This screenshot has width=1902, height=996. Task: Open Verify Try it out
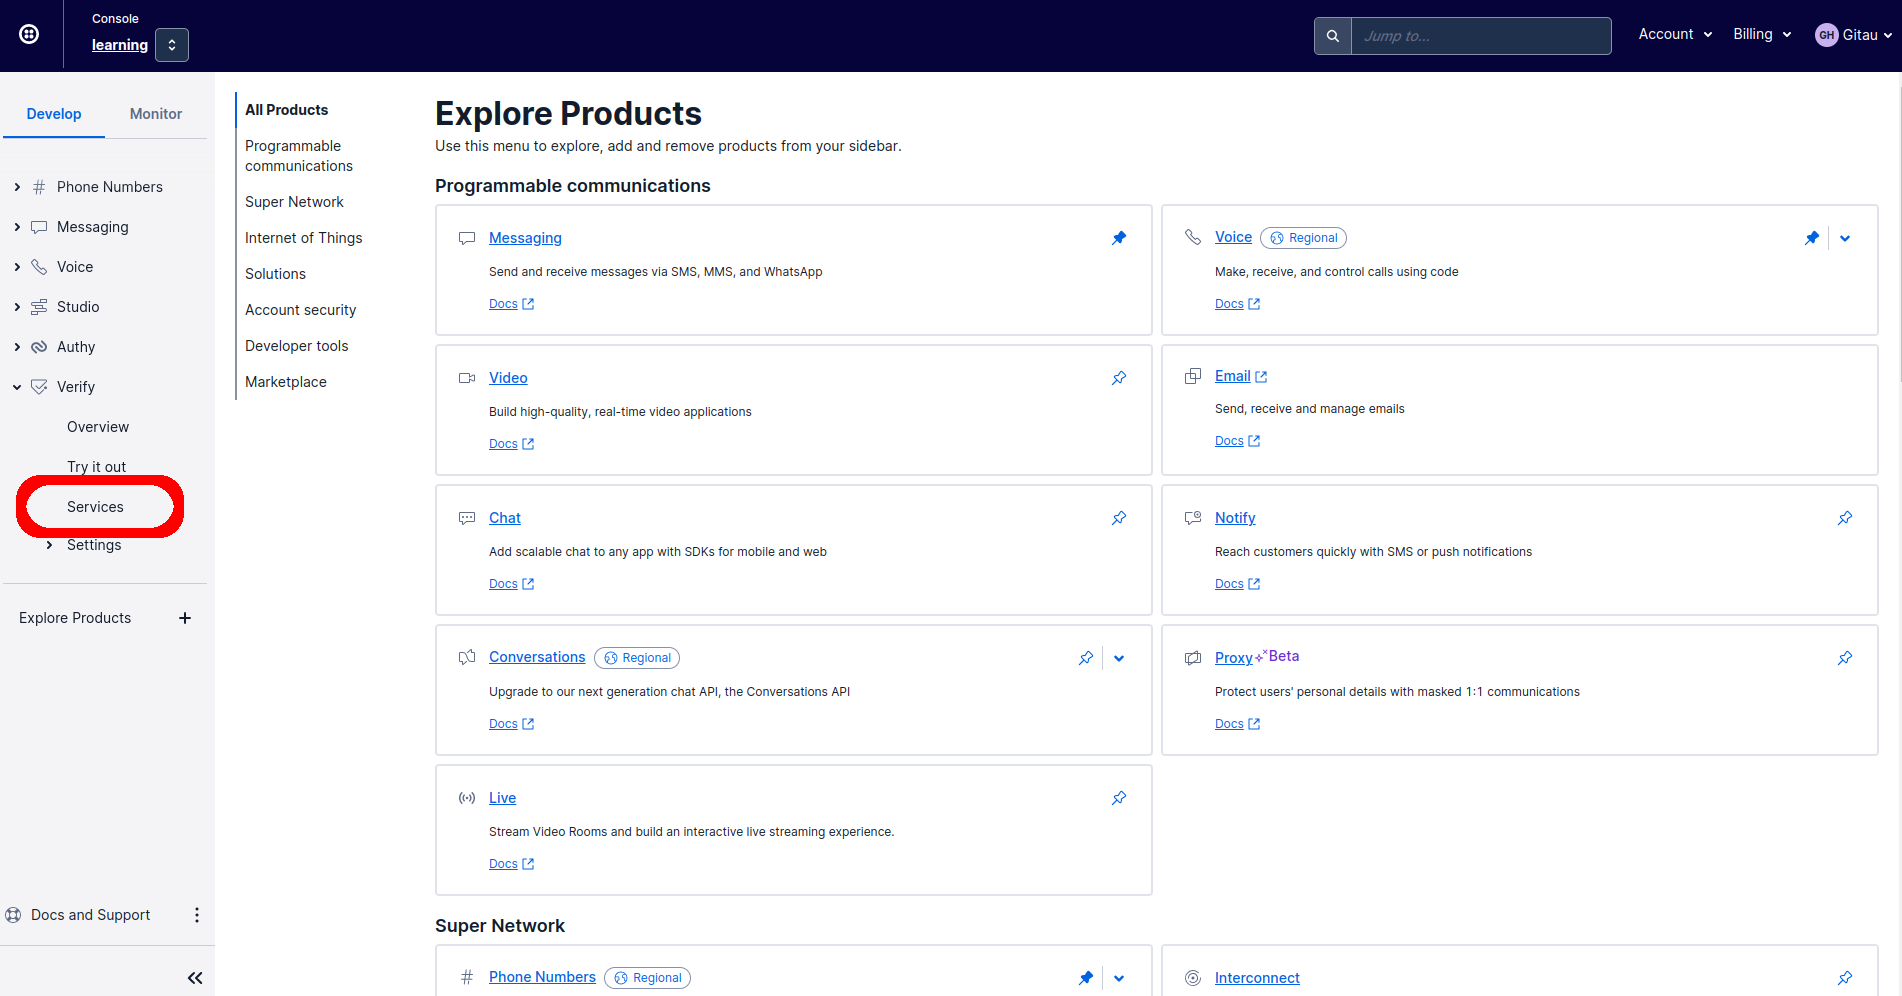[97, 467]
